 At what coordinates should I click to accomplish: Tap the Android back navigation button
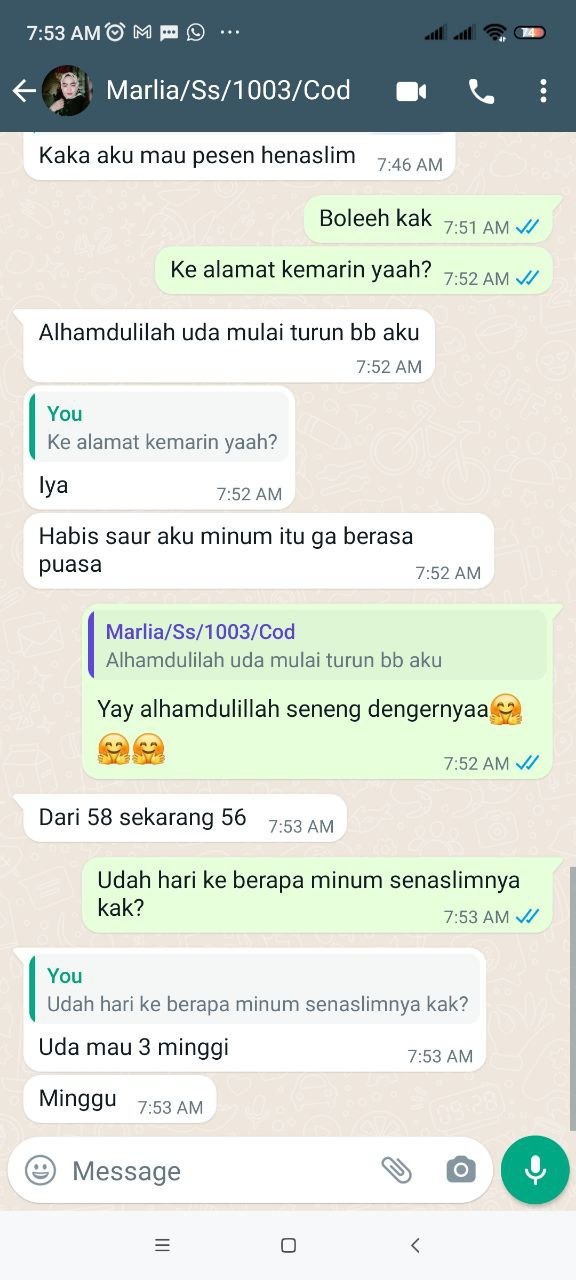pos(415,1245)
